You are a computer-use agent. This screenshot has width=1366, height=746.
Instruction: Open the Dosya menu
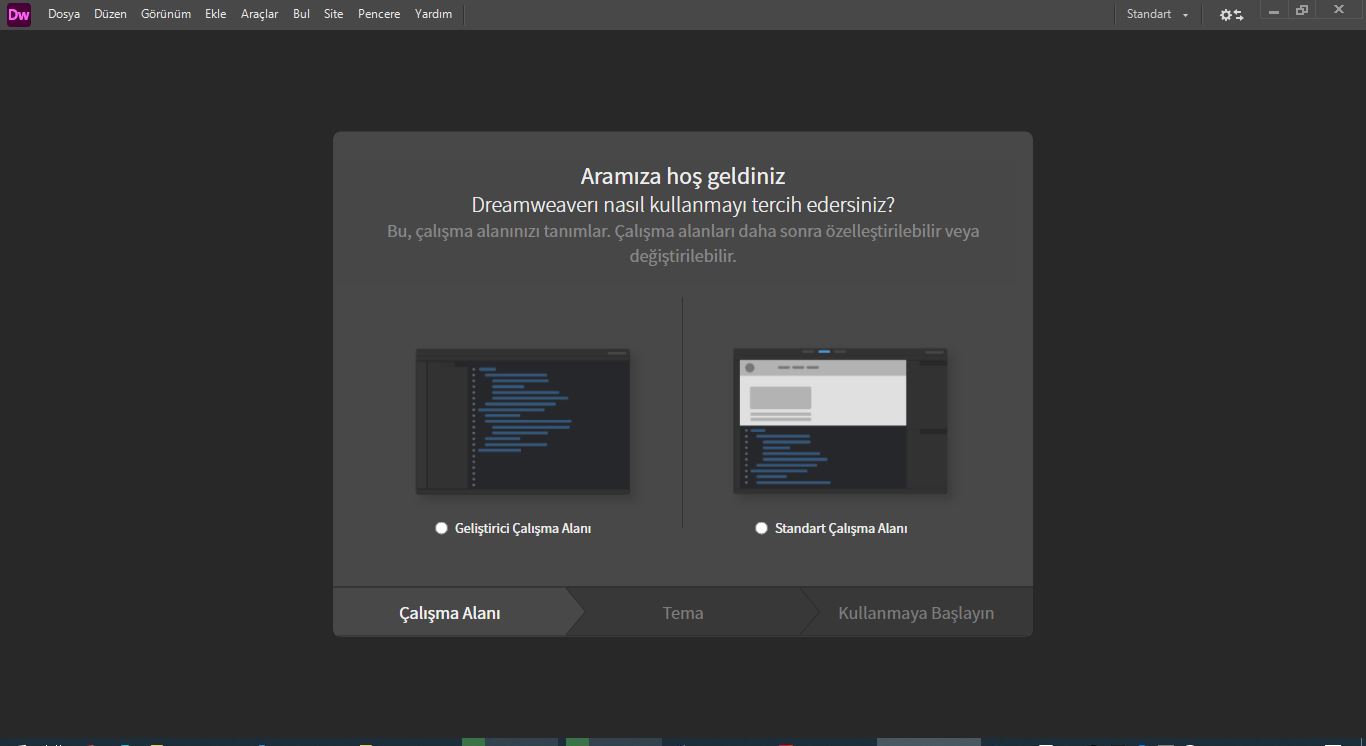coord(64,14)
